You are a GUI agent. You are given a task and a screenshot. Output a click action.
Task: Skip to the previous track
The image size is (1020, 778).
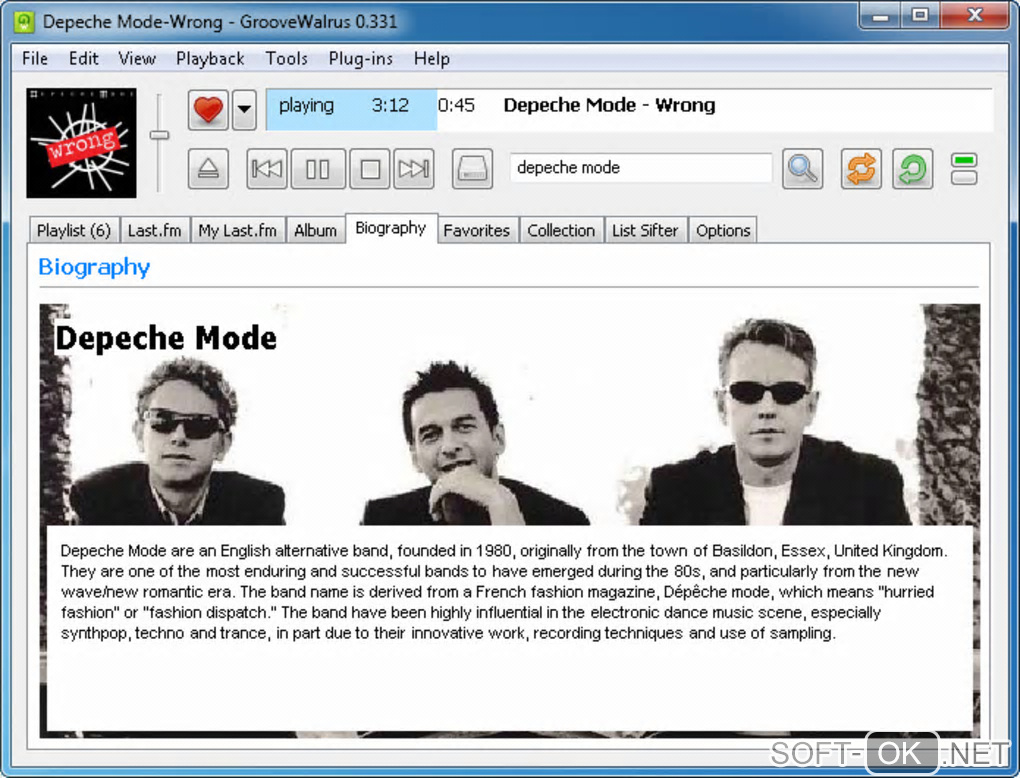pos(267,169)
